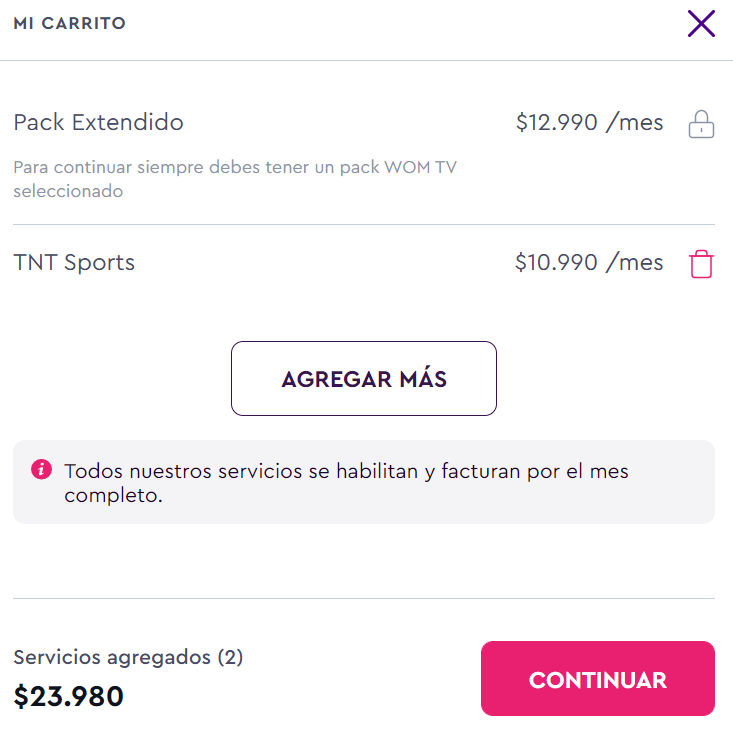Select the TNT Sports item name
This screenshot has height=736, width=733.
[74, 263]
